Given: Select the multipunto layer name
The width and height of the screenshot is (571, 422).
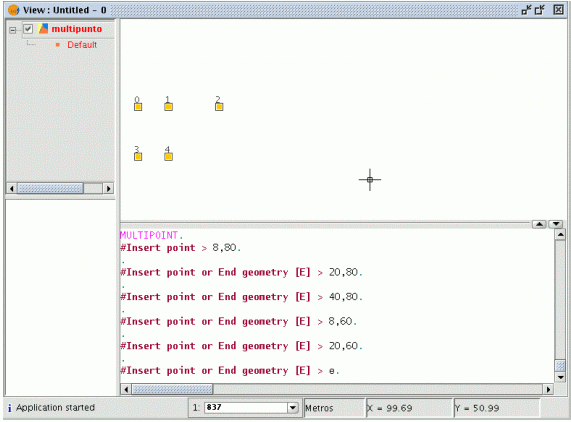Looking at the screenshot, I should point(76,29).
